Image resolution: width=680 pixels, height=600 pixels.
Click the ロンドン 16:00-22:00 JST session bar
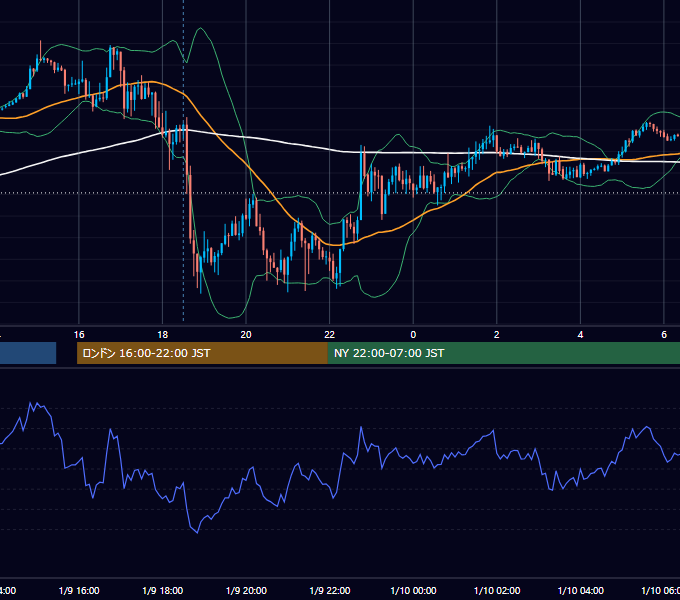202,353
